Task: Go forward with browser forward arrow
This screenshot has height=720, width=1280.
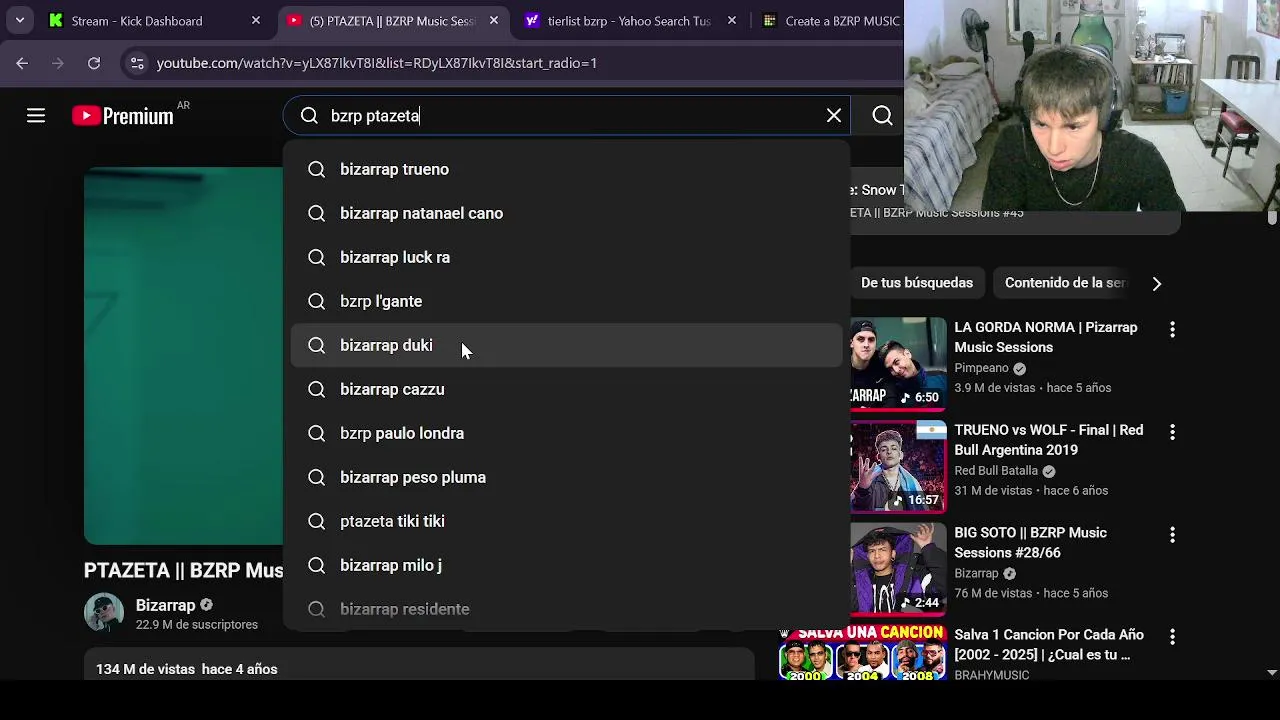Action: (58, 63)
